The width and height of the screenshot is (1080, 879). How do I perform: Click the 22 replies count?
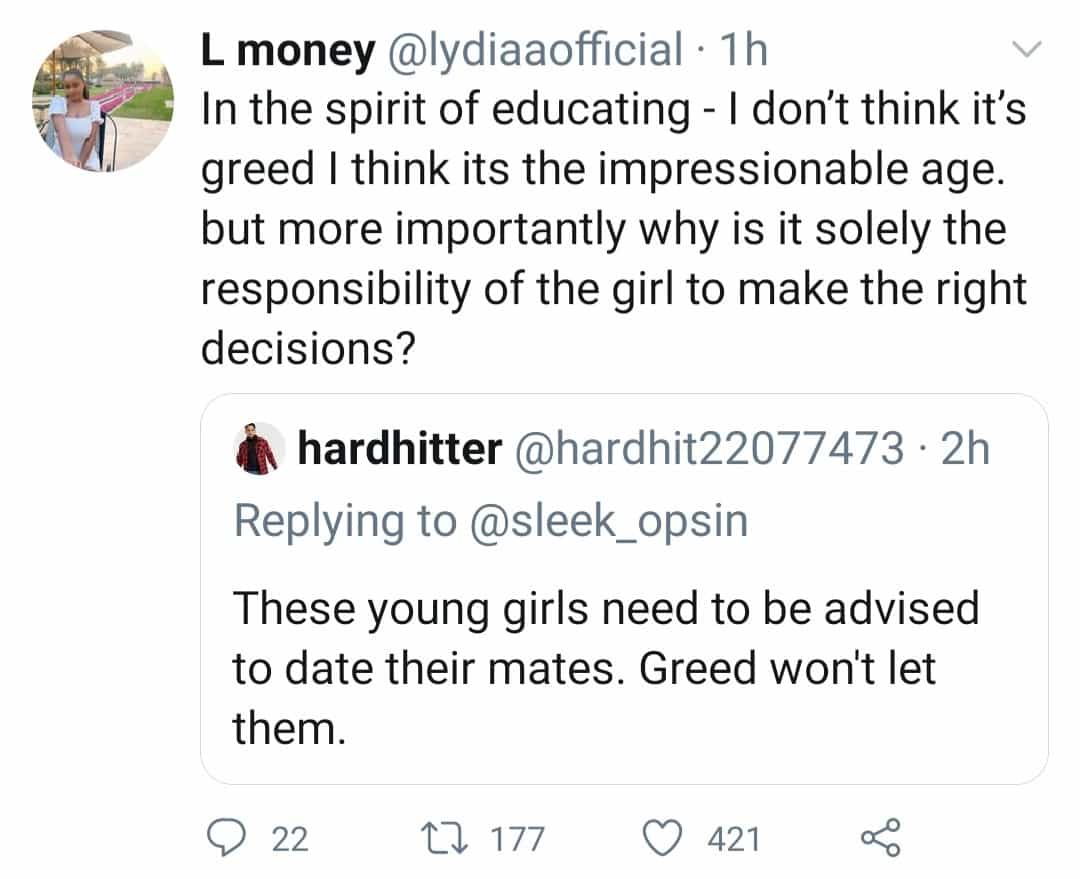tap(291, 839)
